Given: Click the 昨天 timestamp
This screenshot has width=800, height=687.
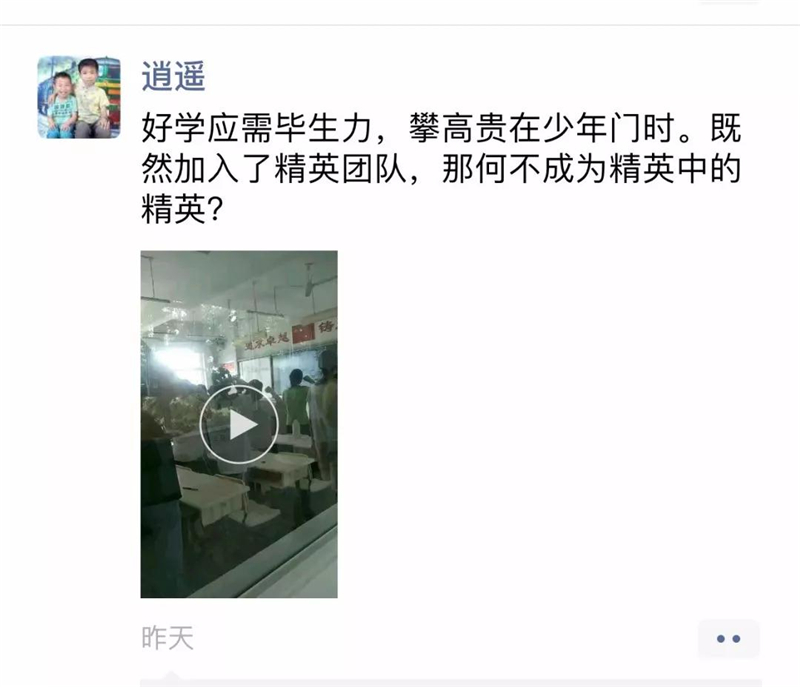Looking at the screenshot, I should click(x=167, y=638).
